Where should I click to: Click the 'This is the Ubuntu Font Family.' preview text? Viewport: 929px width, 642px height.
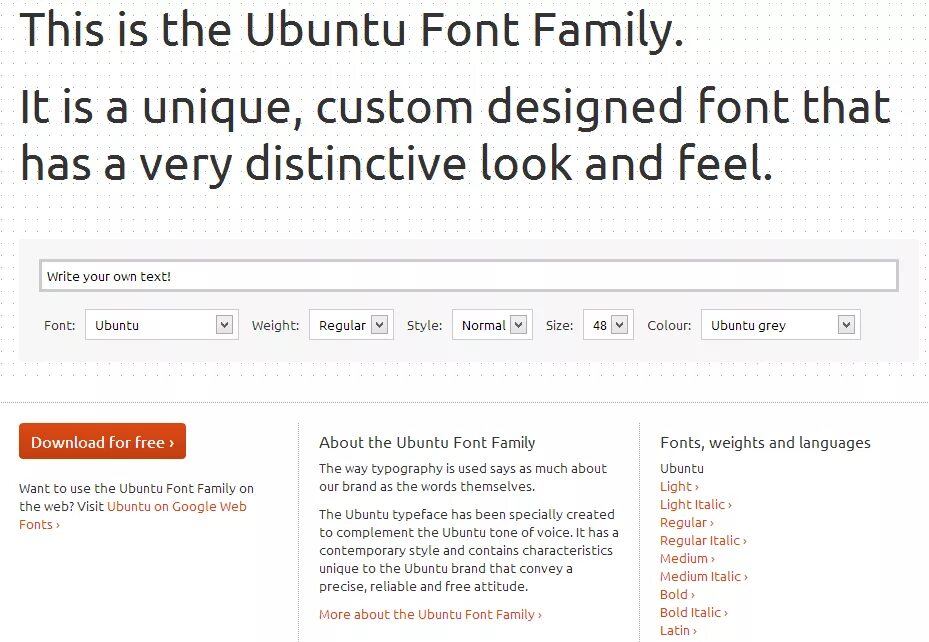tap(352, 29)
